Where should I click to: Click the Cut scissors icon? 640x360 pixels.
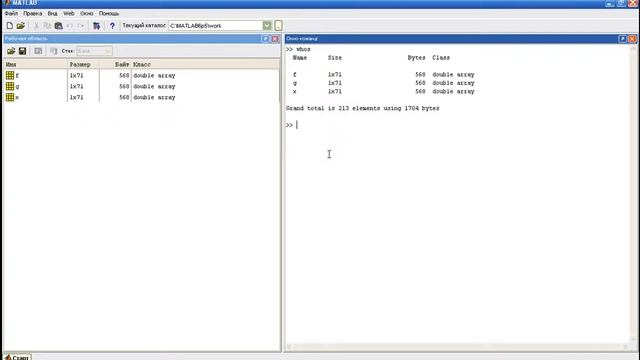36,26
